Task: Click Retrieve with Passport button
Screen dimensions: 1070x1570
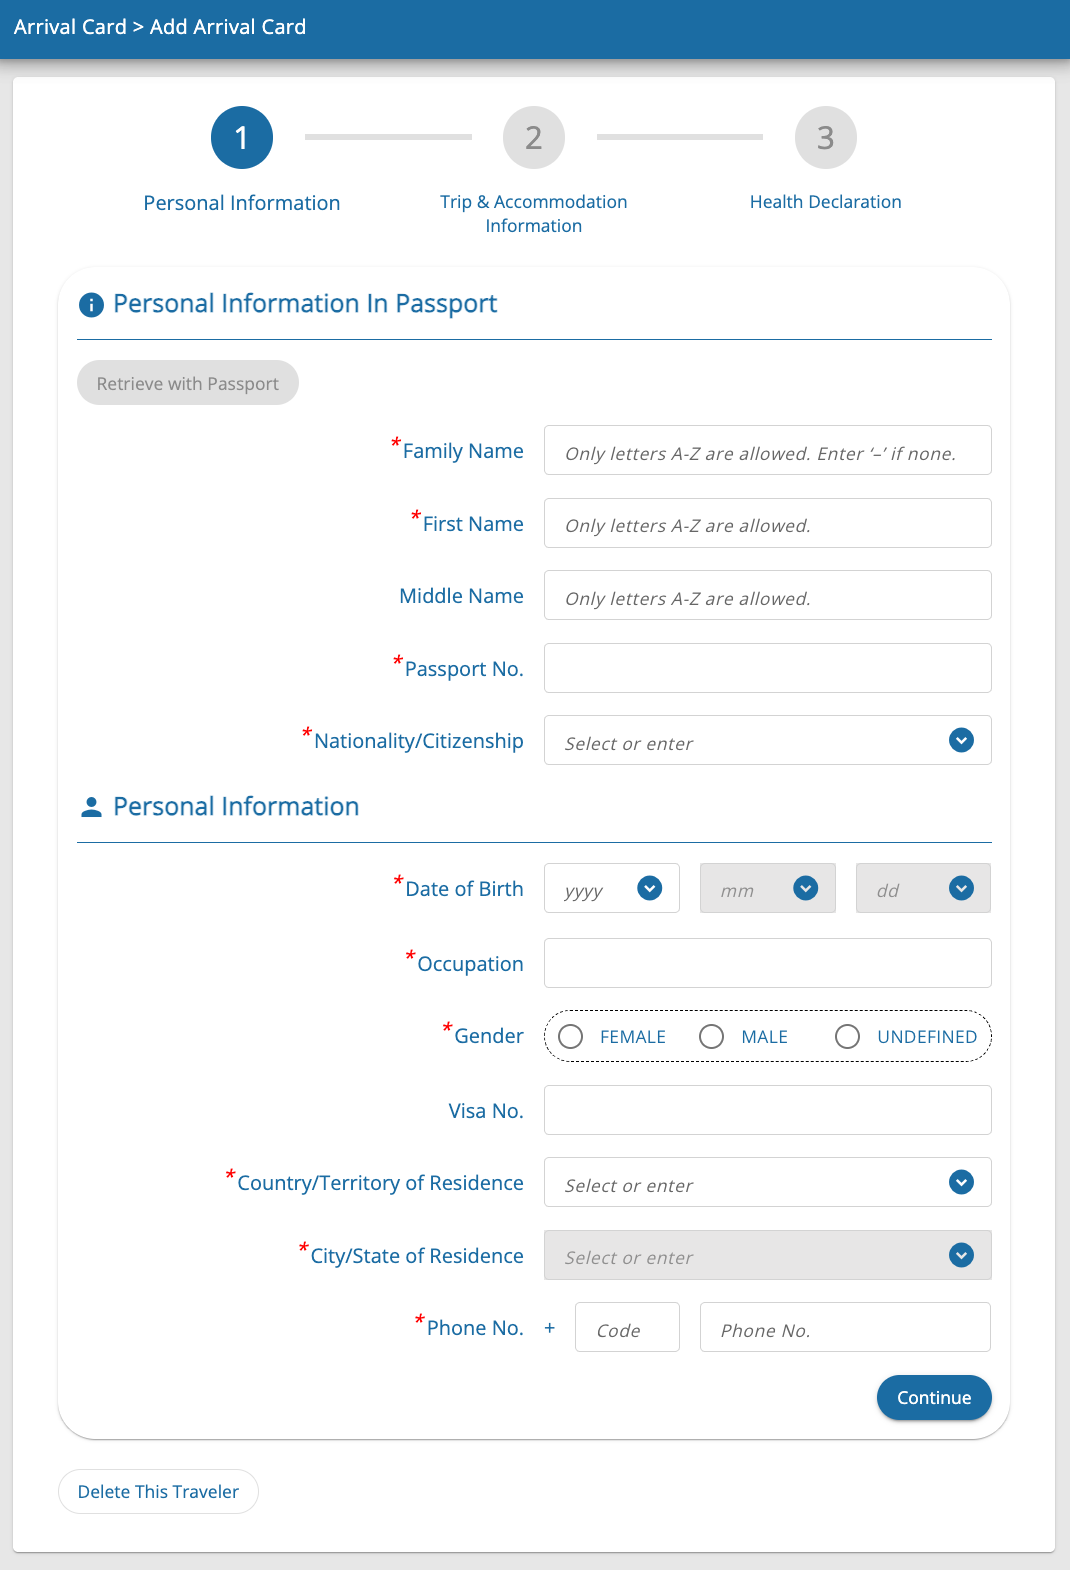Action: 188,383
